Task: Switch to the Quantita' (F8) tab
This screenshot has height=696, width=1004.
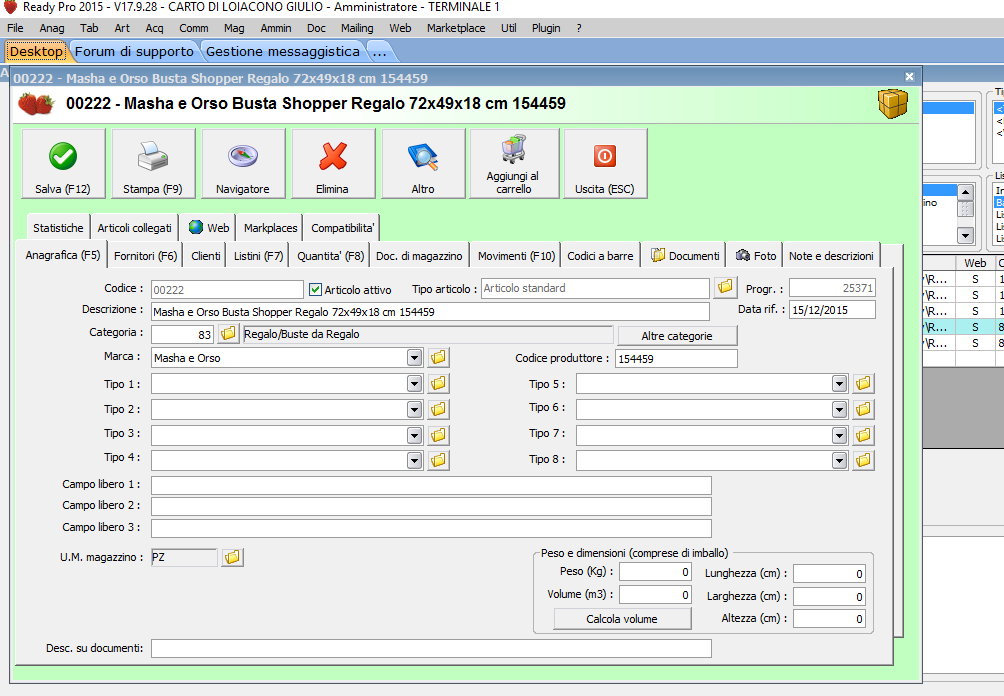Action: [x=330, y=255]
